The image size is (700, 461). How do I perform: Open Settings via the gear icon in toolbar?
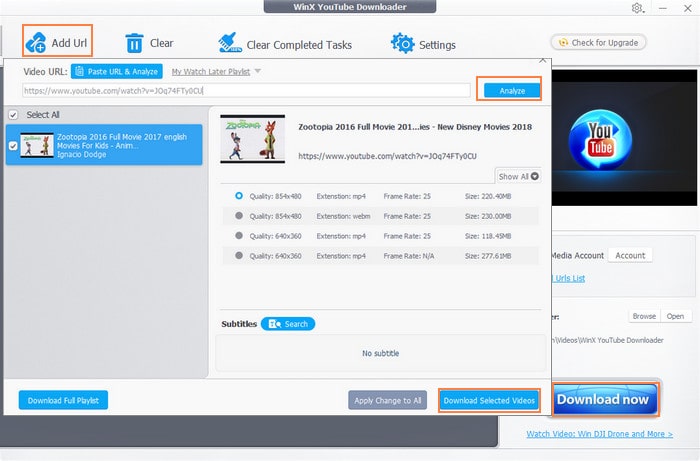[x=403, y=44]
